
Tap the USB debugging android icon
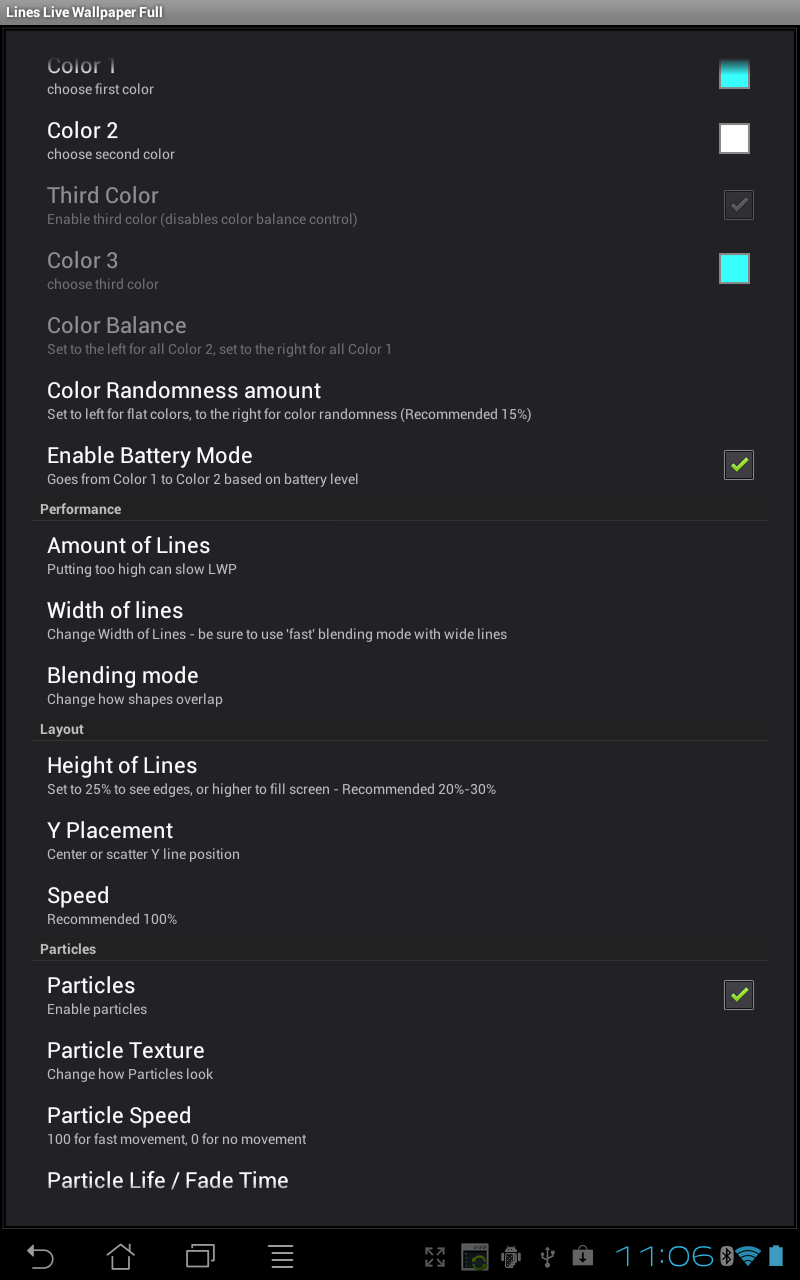pos(510,1256)
